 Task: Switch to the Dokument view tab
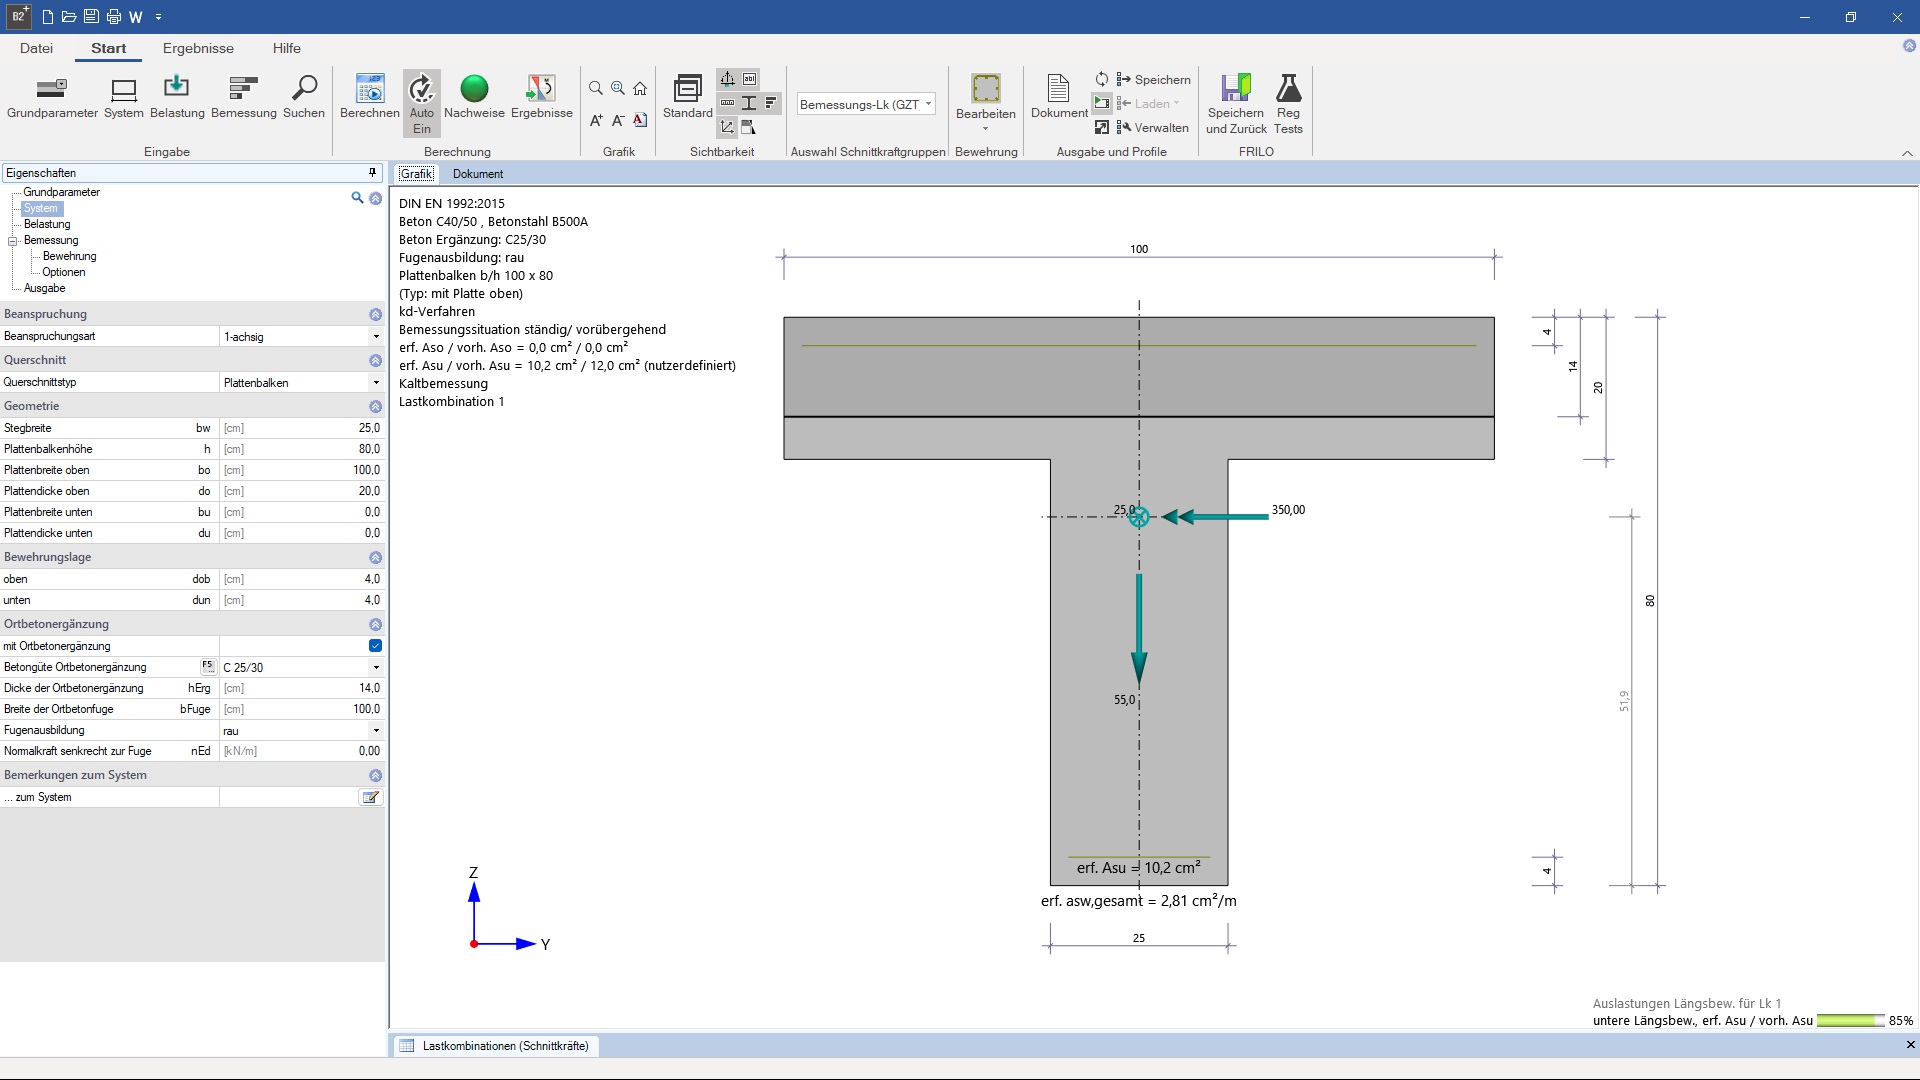pyautogui.click(x=477, y=174)
